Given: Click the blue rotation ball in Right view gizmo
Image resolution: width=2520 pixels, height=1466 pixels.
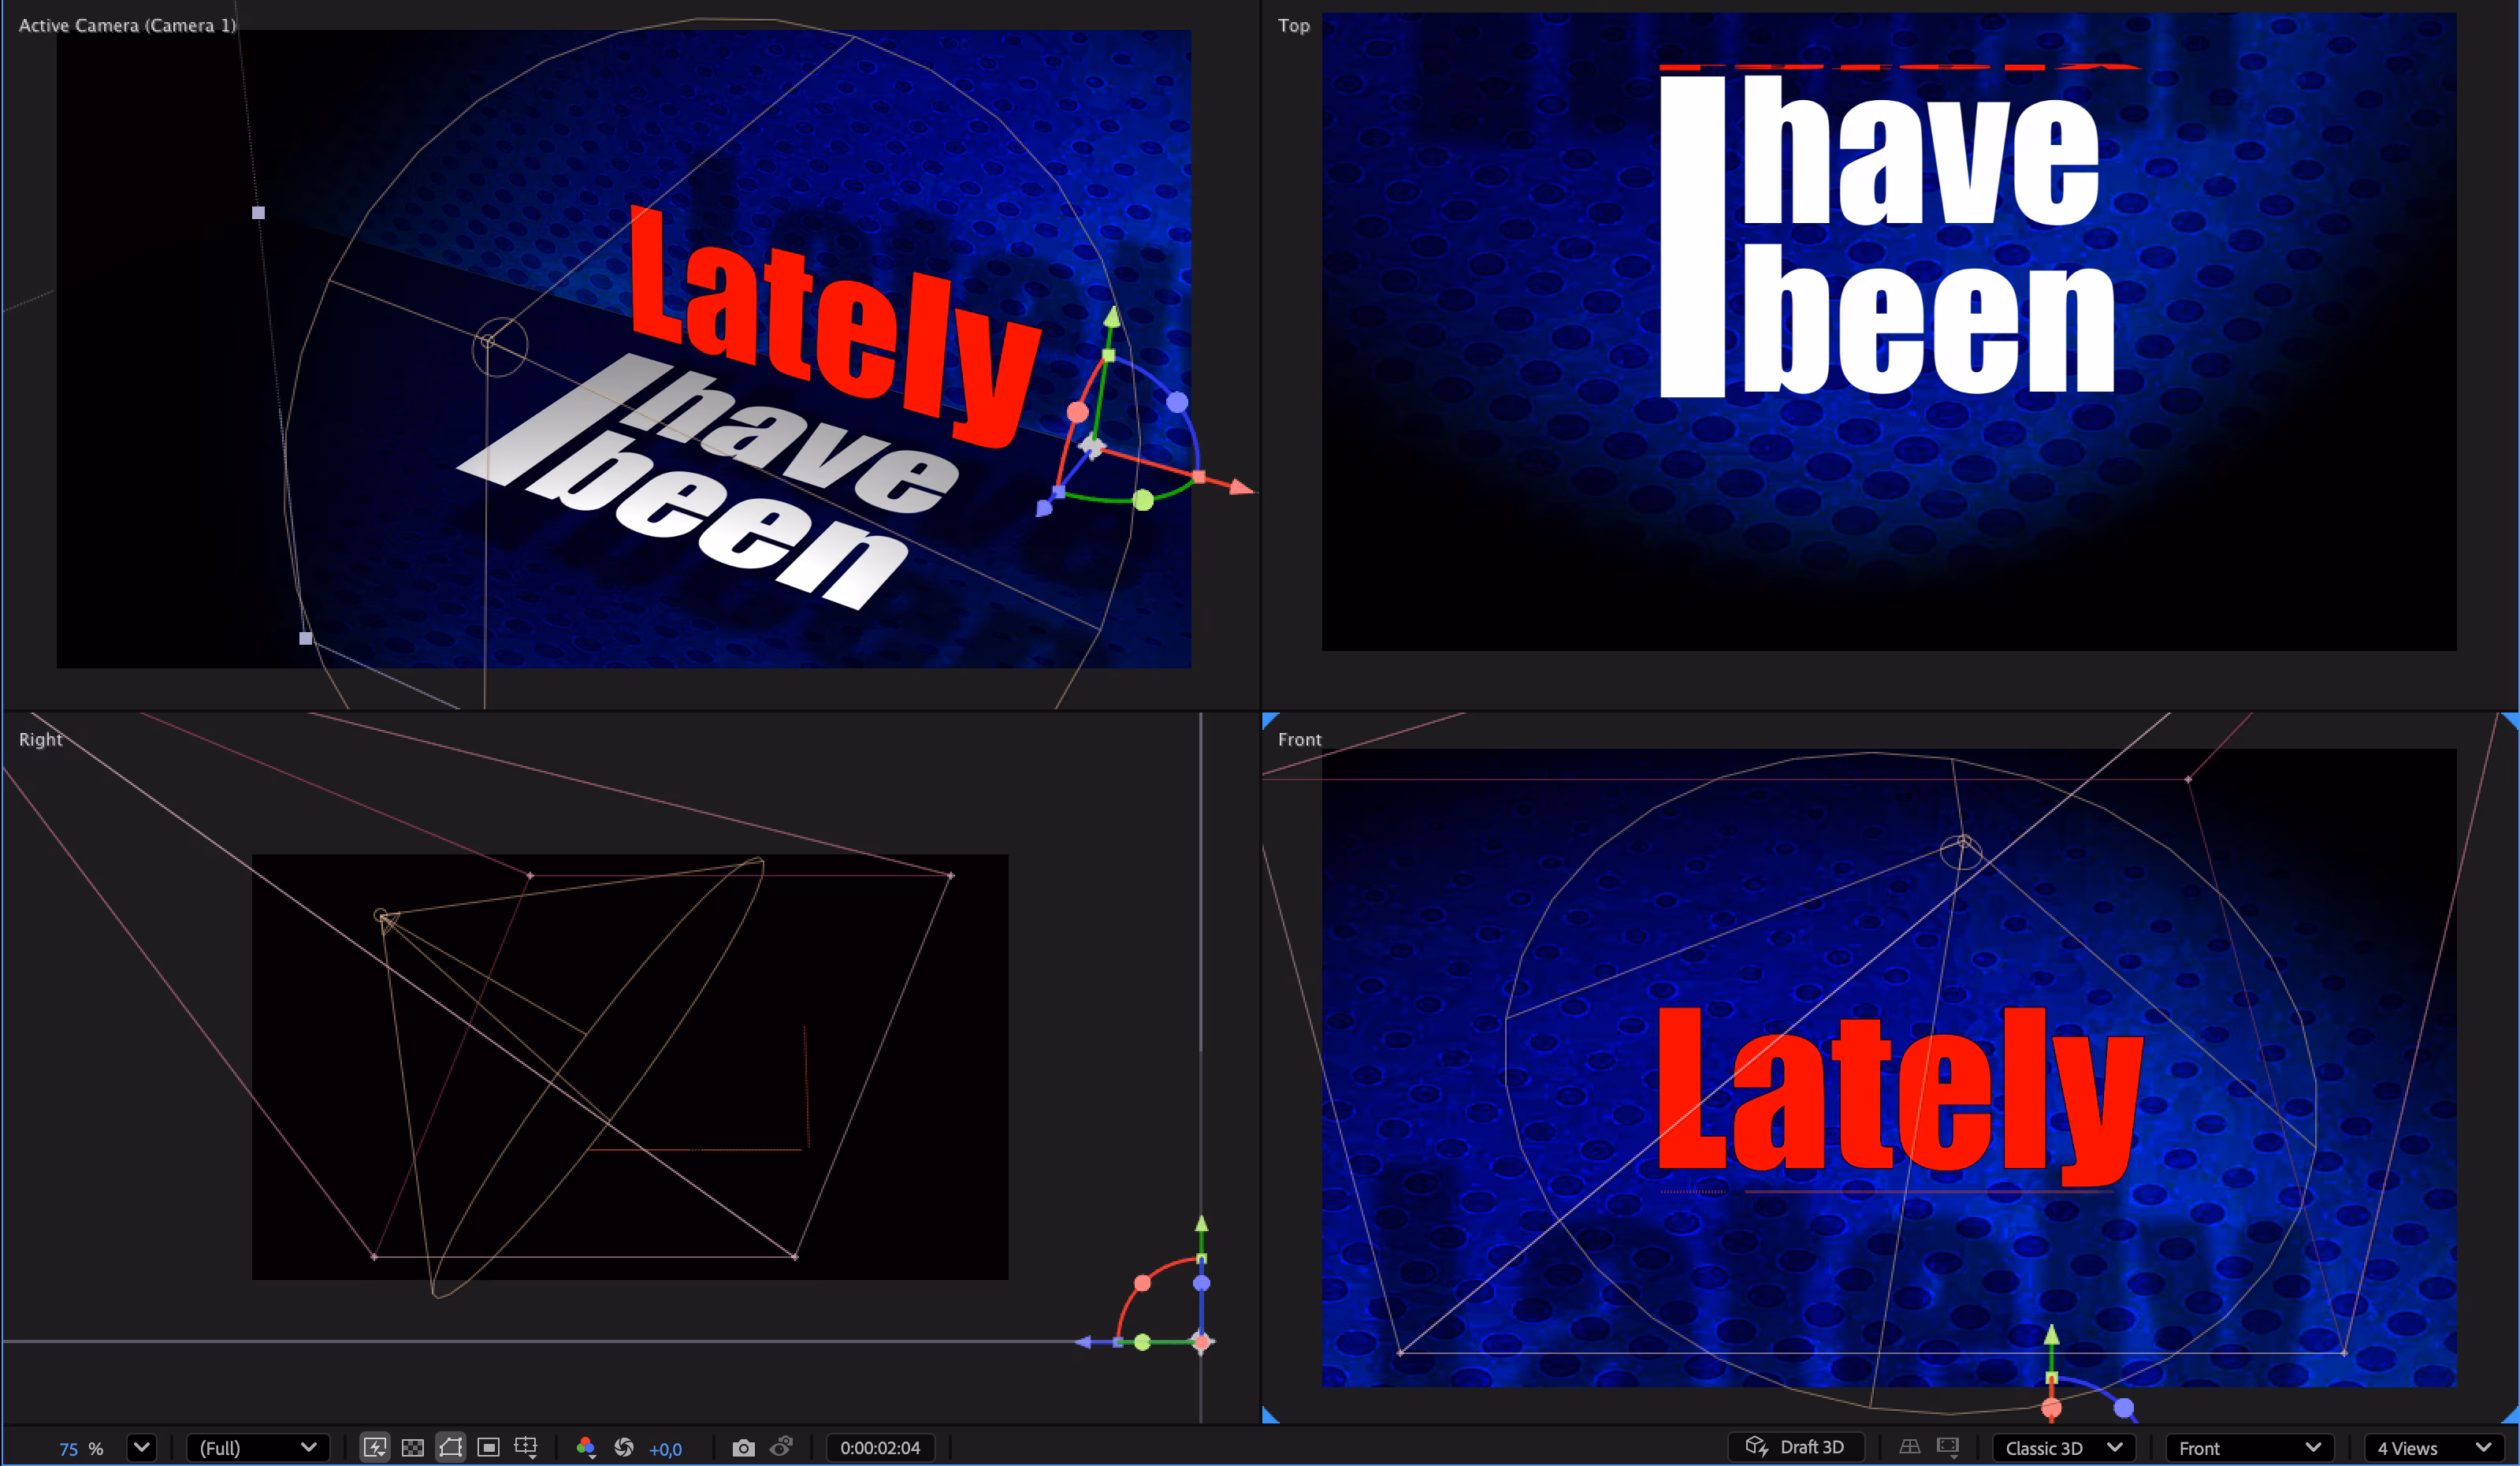Looking at the screenshot, I should click(x=1202, y=1283).
